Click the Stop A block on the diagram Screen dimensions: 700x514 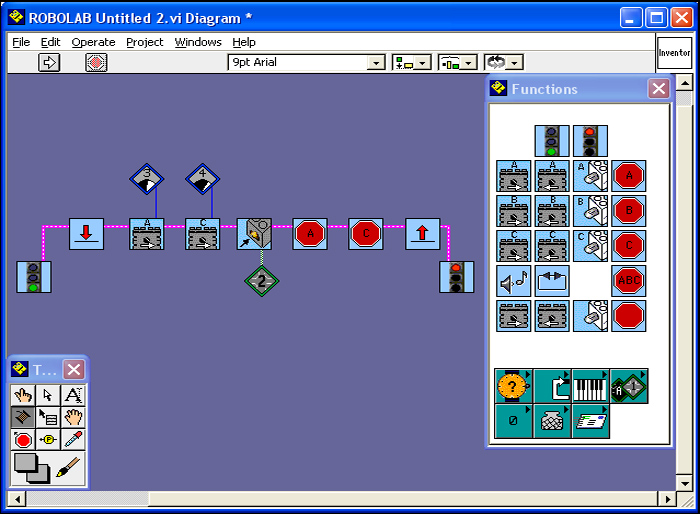(x=310, y=234)
